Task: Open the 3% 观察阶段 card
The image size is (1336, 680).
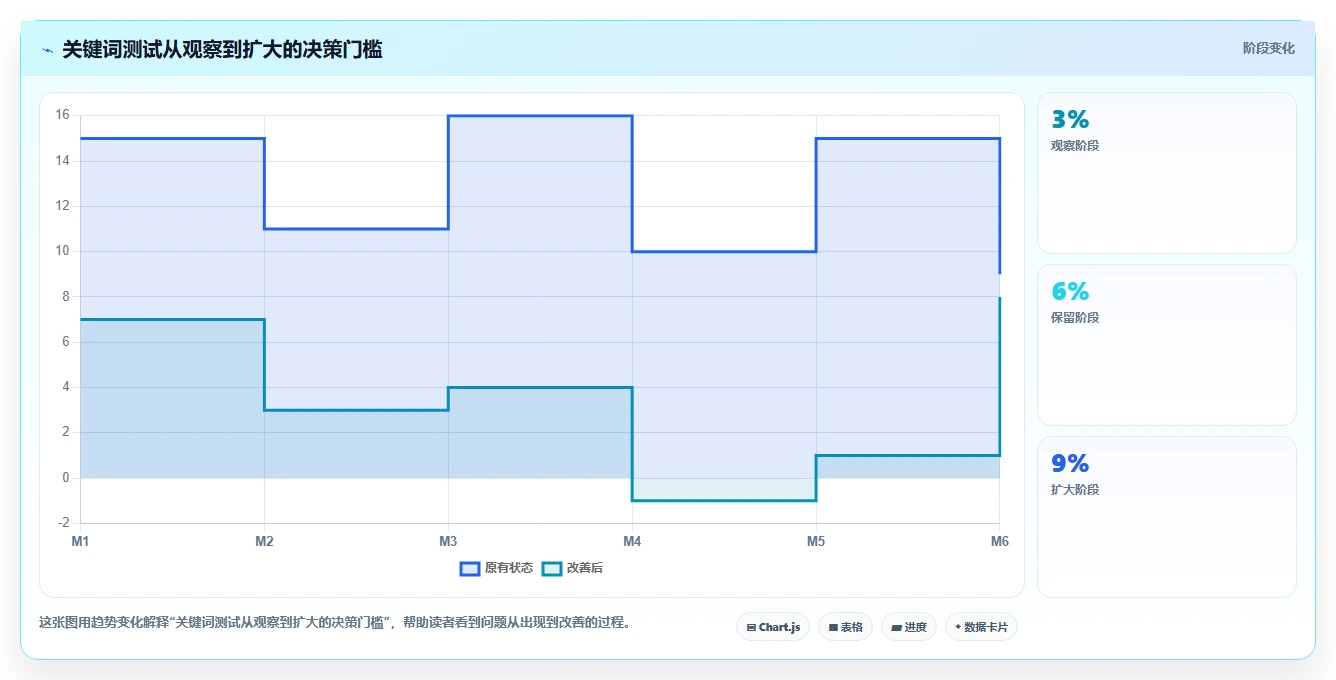Action: [x=1167, y=173]
